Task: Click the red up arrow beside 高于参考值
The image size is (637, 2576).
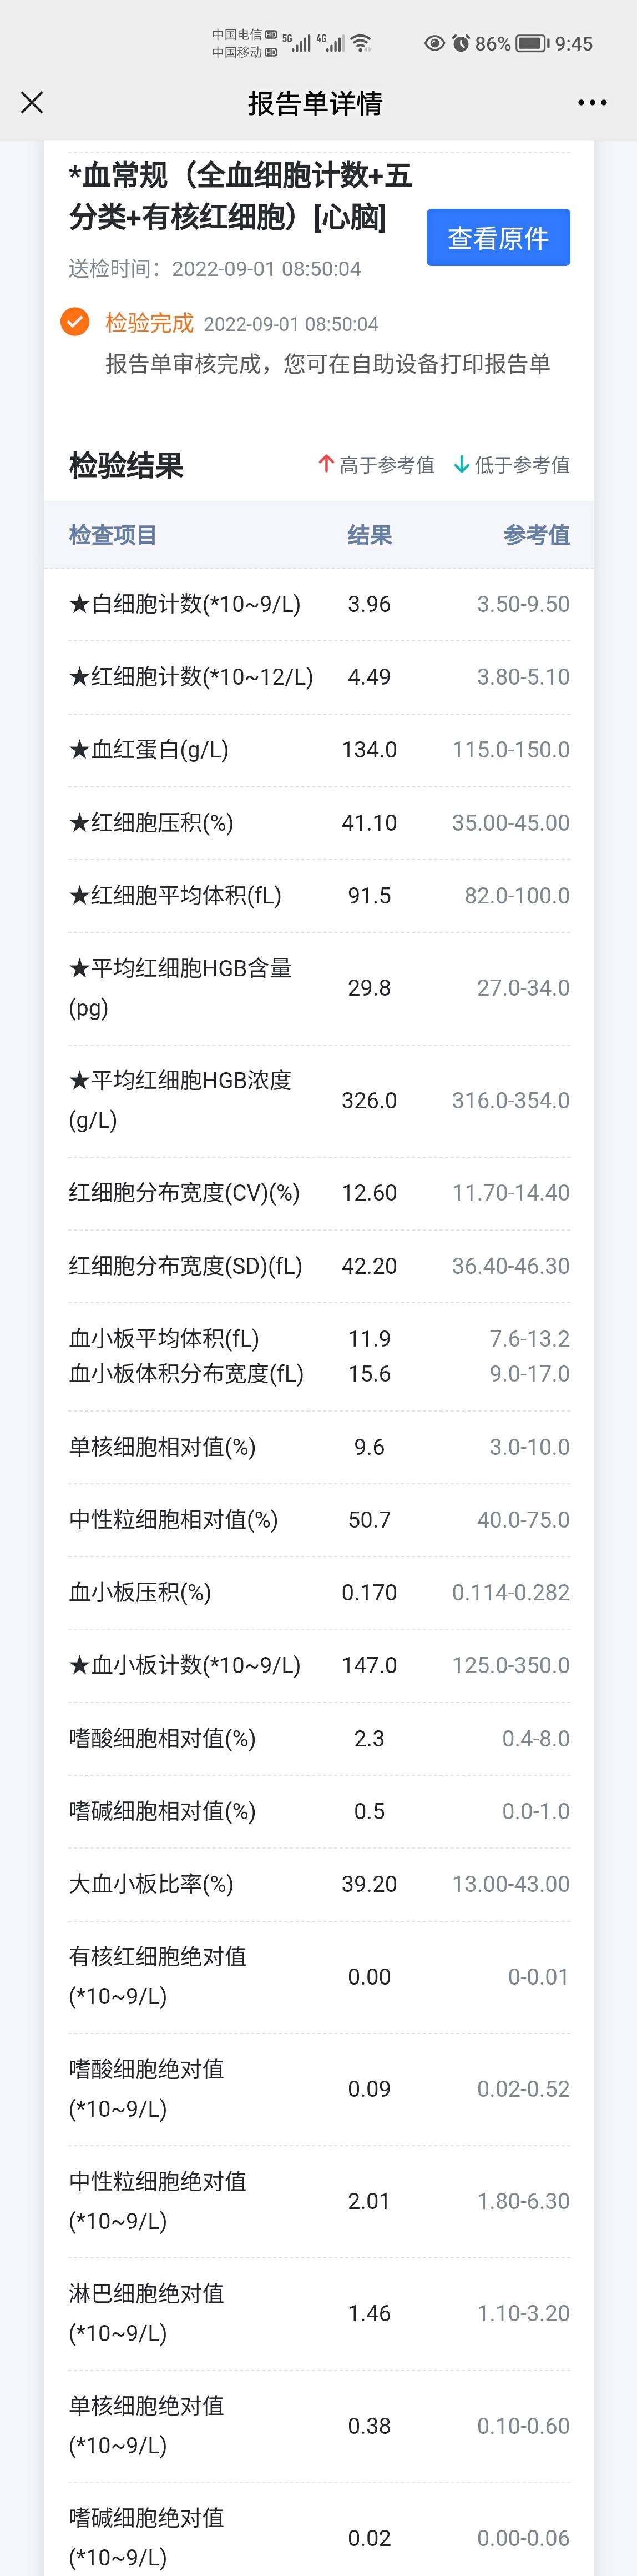Action: [x=325, y=464]
